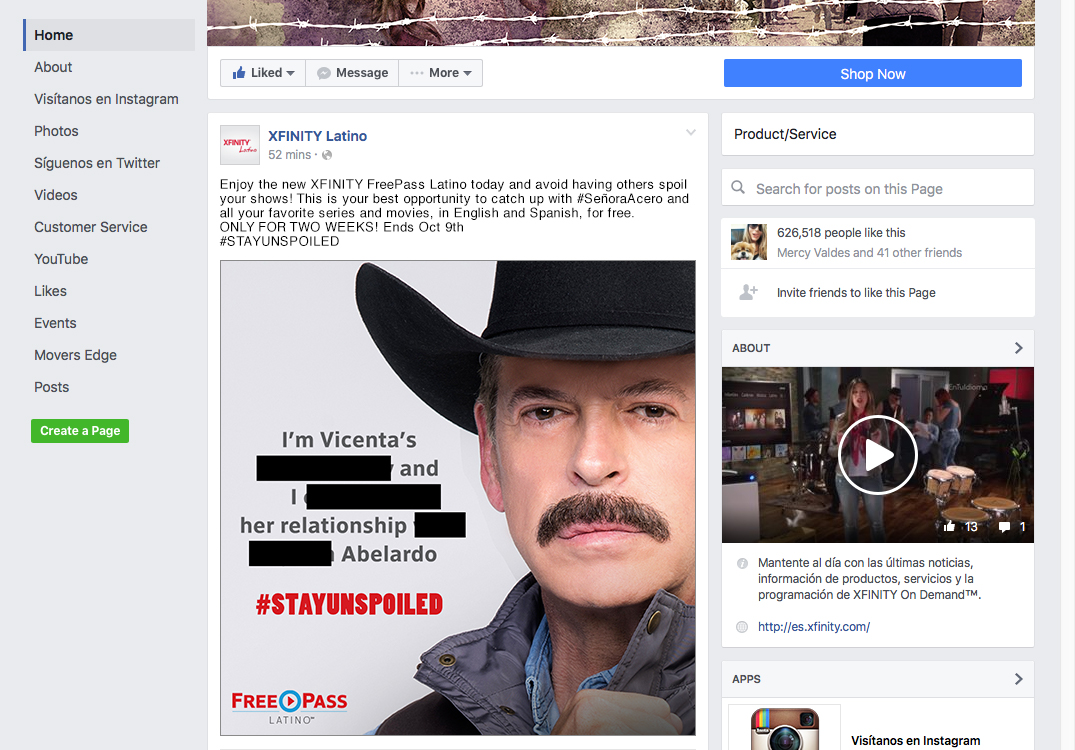Expand the APPS section arrow

tap(1019, 679)
